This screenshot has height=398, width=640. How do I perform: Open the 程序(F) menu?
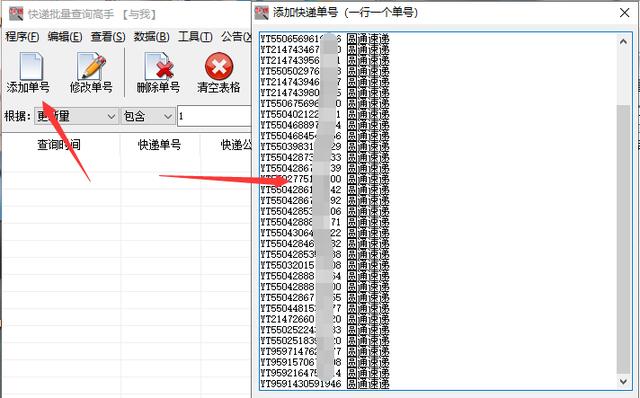[x=22, y=37]
